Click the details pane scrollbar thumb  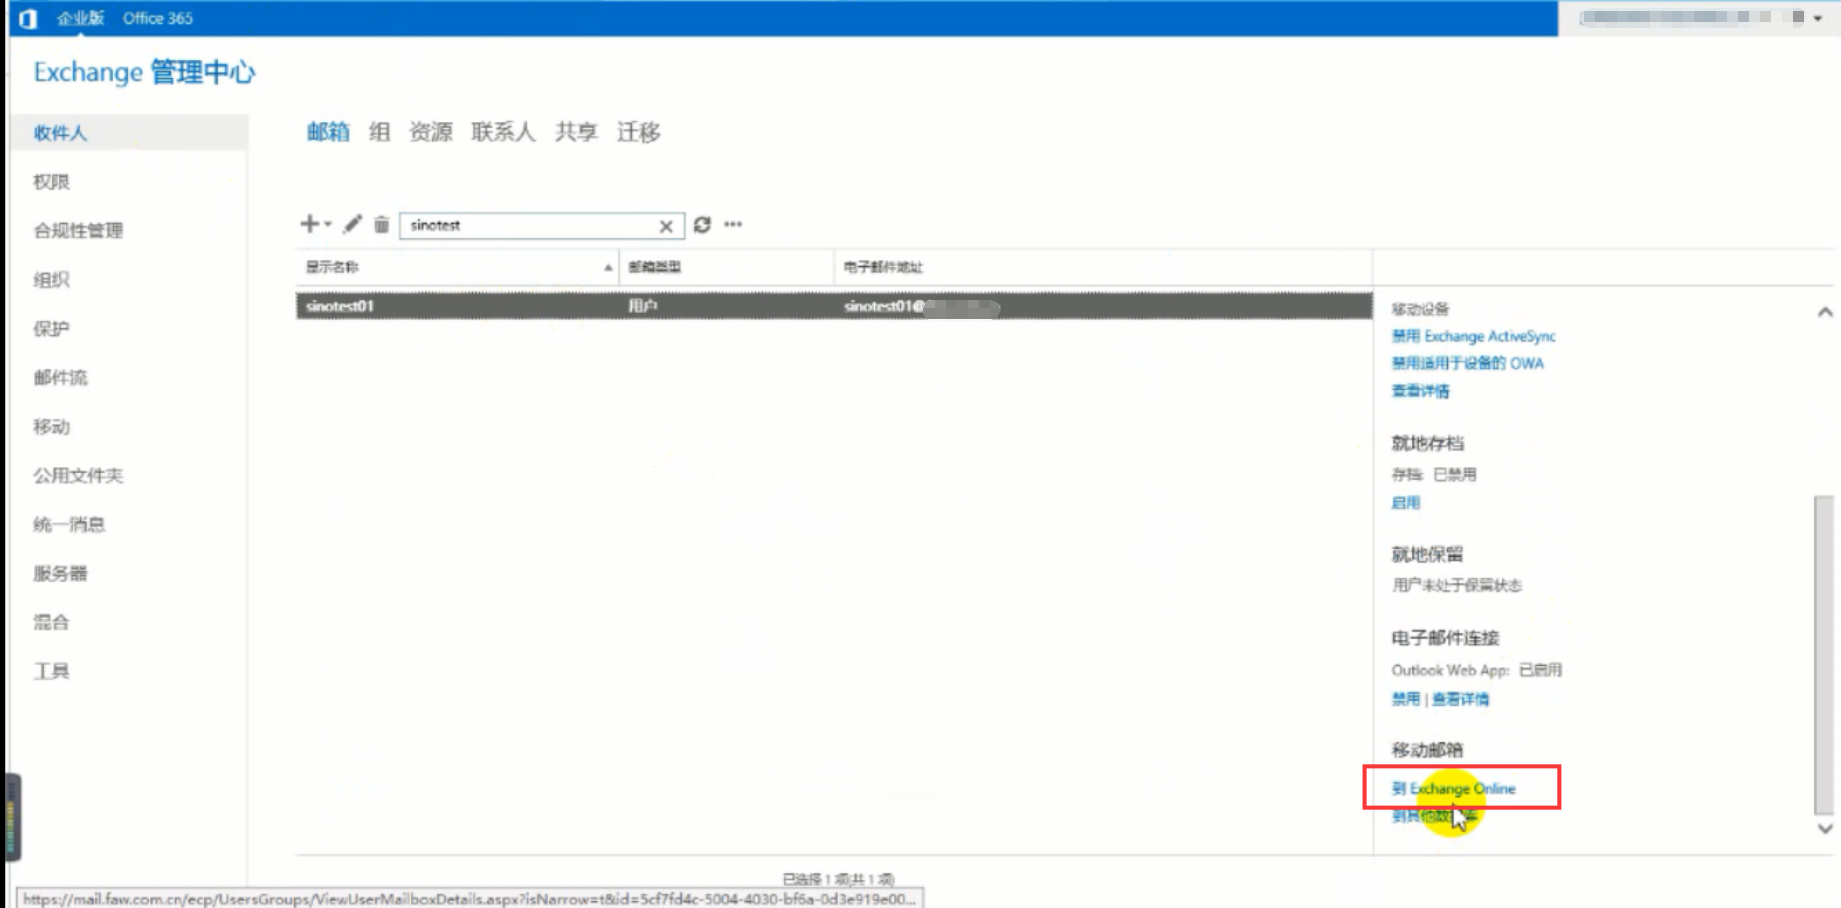1824,654
